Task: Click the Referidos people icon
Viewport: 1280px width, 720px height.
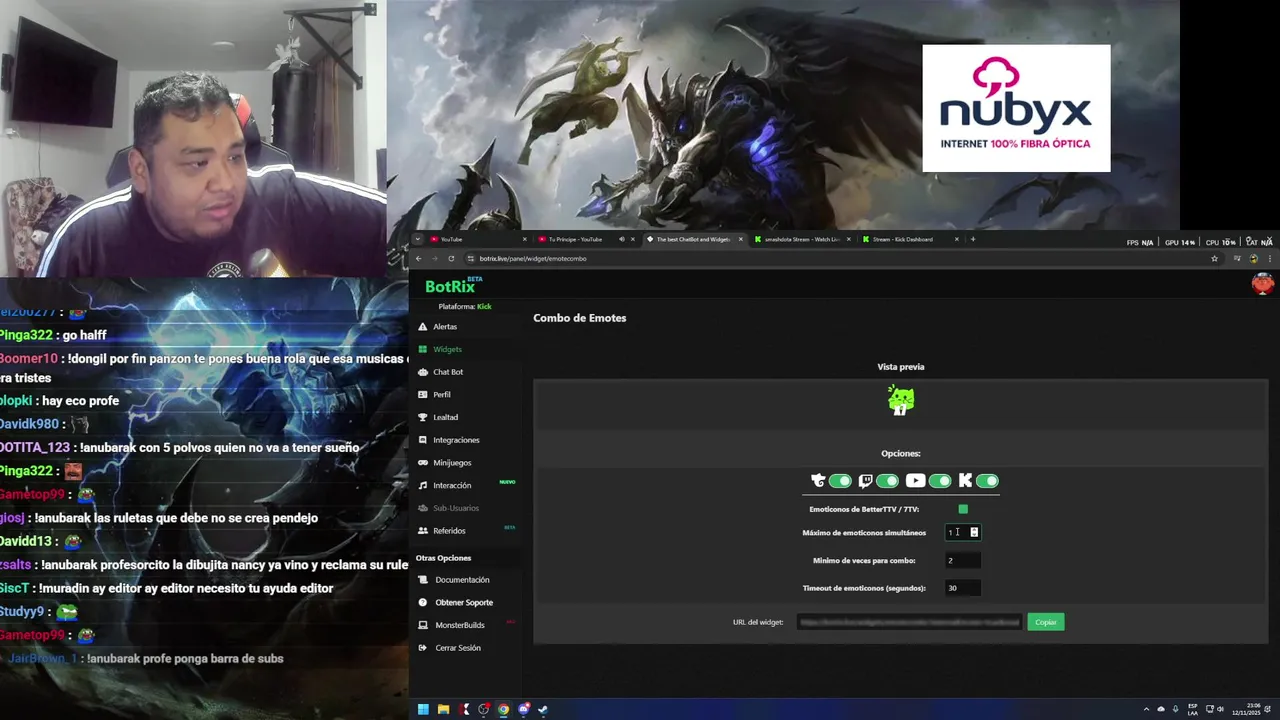Action: pyautogui.click(x=423, y=531)
